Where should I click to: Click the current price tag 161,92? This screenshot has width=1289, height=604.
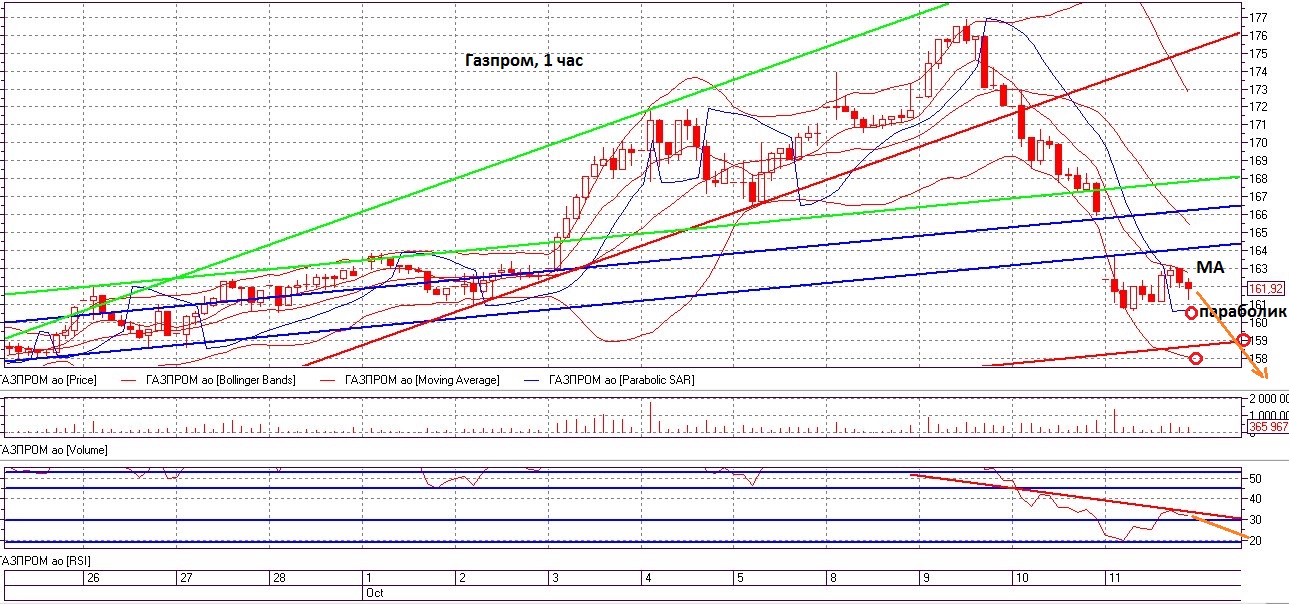[1267, 288]
